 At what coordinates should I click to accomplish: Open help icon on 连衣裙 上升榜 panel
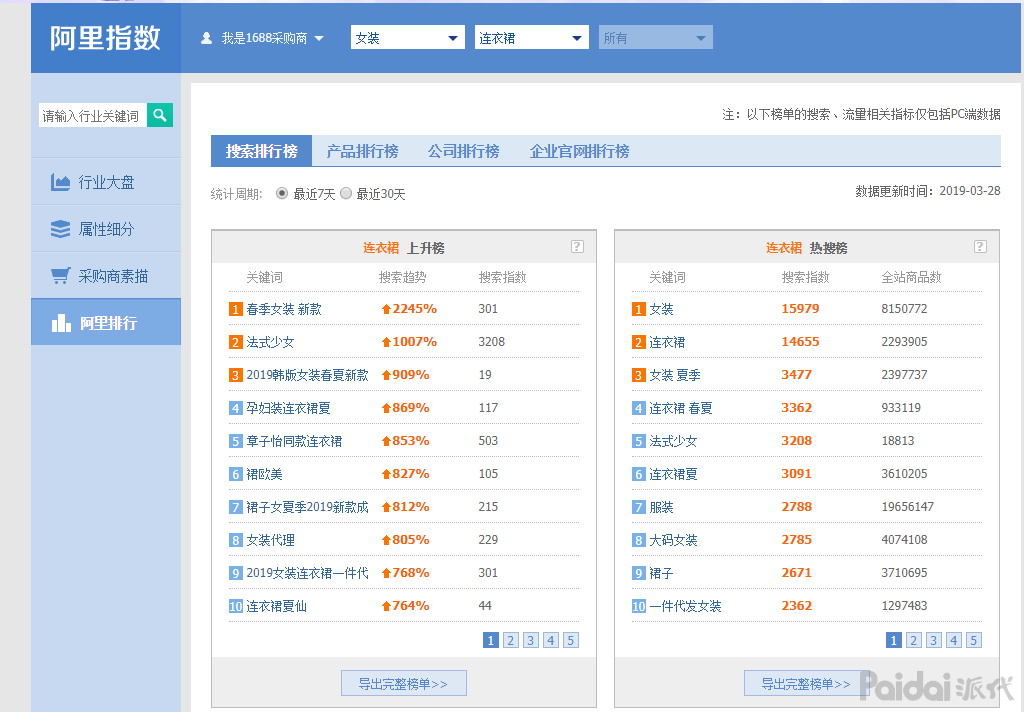(577, 246)
